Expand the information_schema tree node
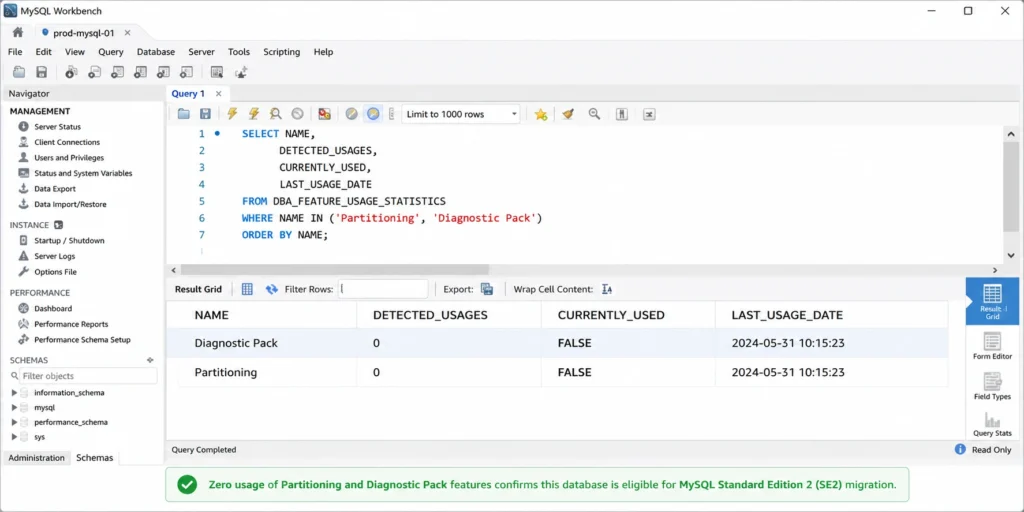 14,392
